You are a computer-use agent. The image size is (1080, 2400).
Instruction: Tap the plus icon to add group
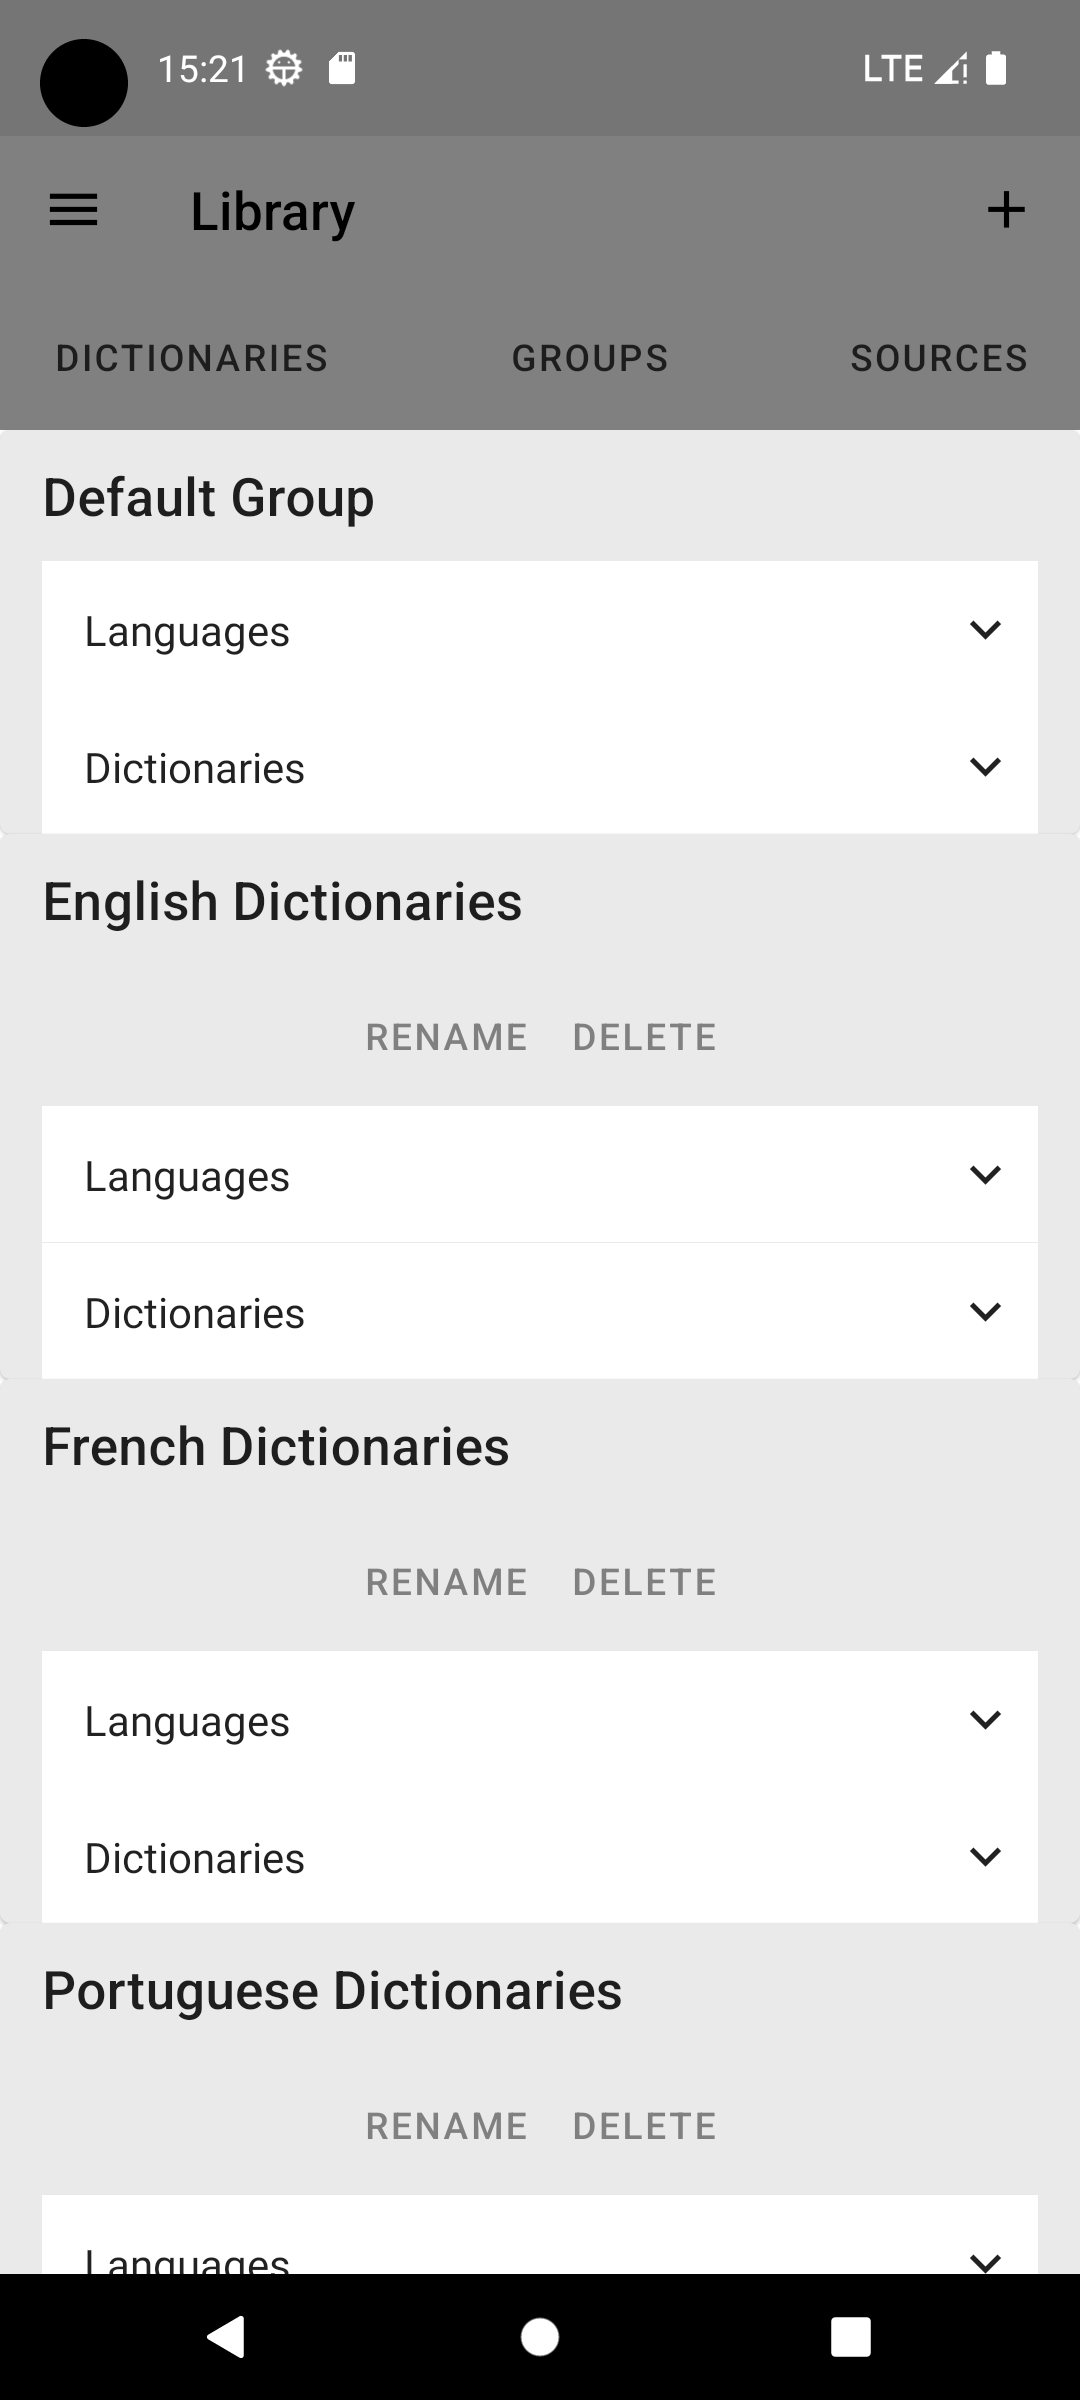(1006, 210)
